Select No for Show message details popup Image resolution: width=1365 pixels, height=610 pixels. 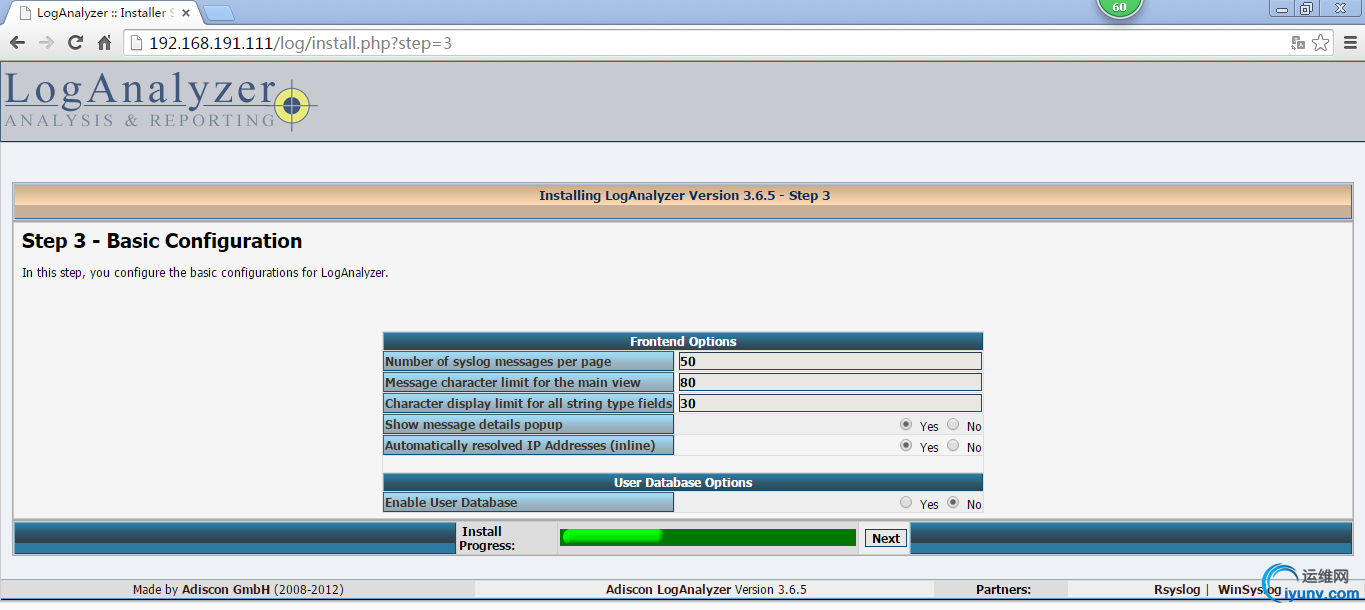953,424
